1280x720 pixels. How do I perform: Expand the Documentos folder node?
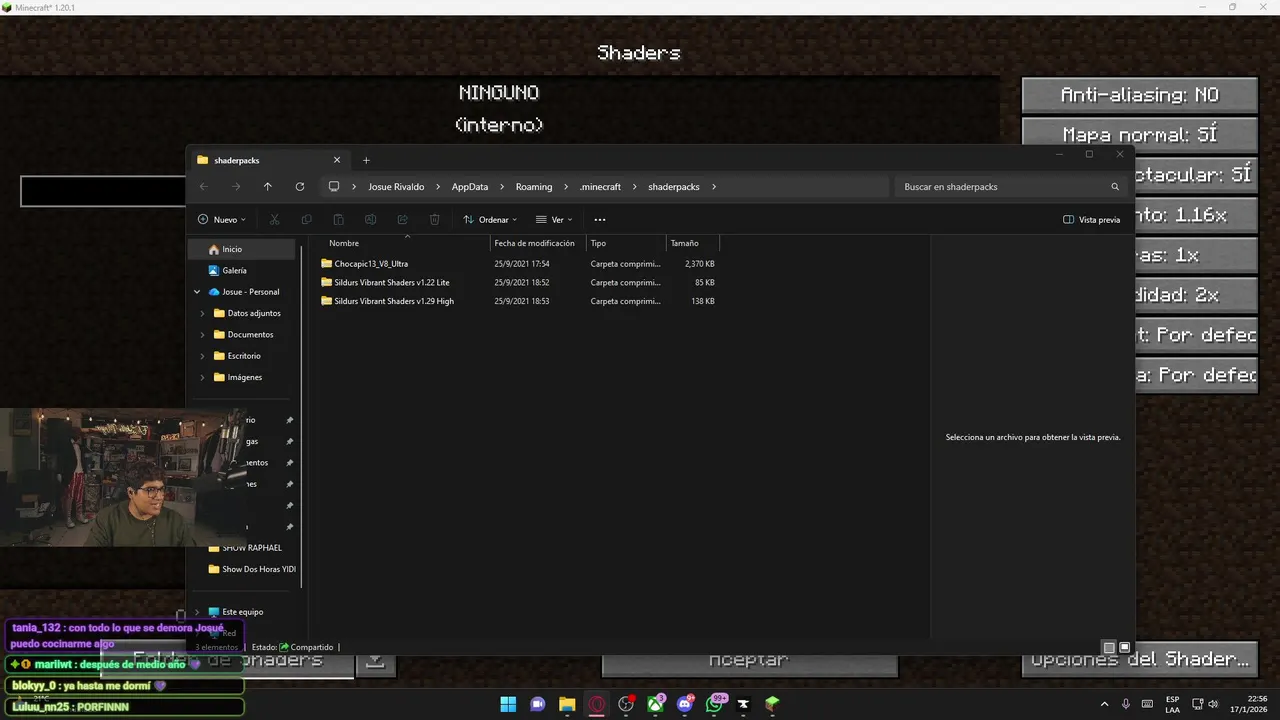[203, 334]
